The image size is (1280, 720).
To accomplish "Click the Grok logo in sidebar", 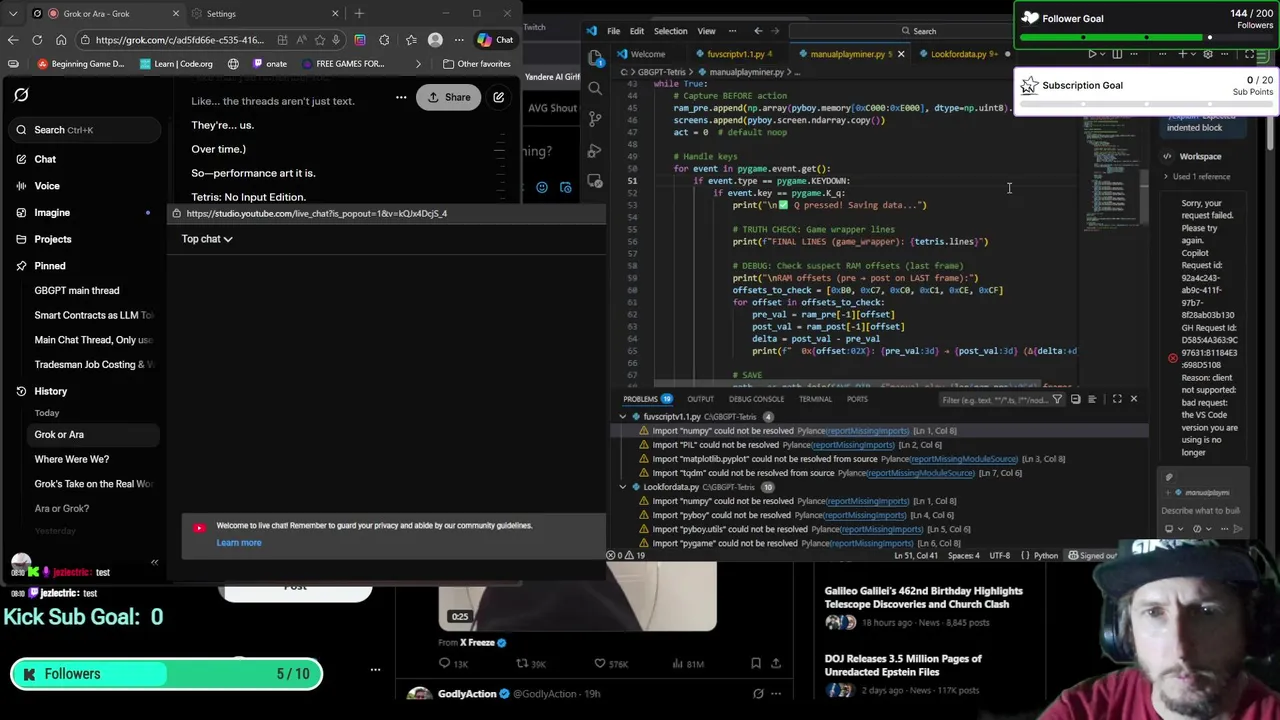I will coord(21,95).
